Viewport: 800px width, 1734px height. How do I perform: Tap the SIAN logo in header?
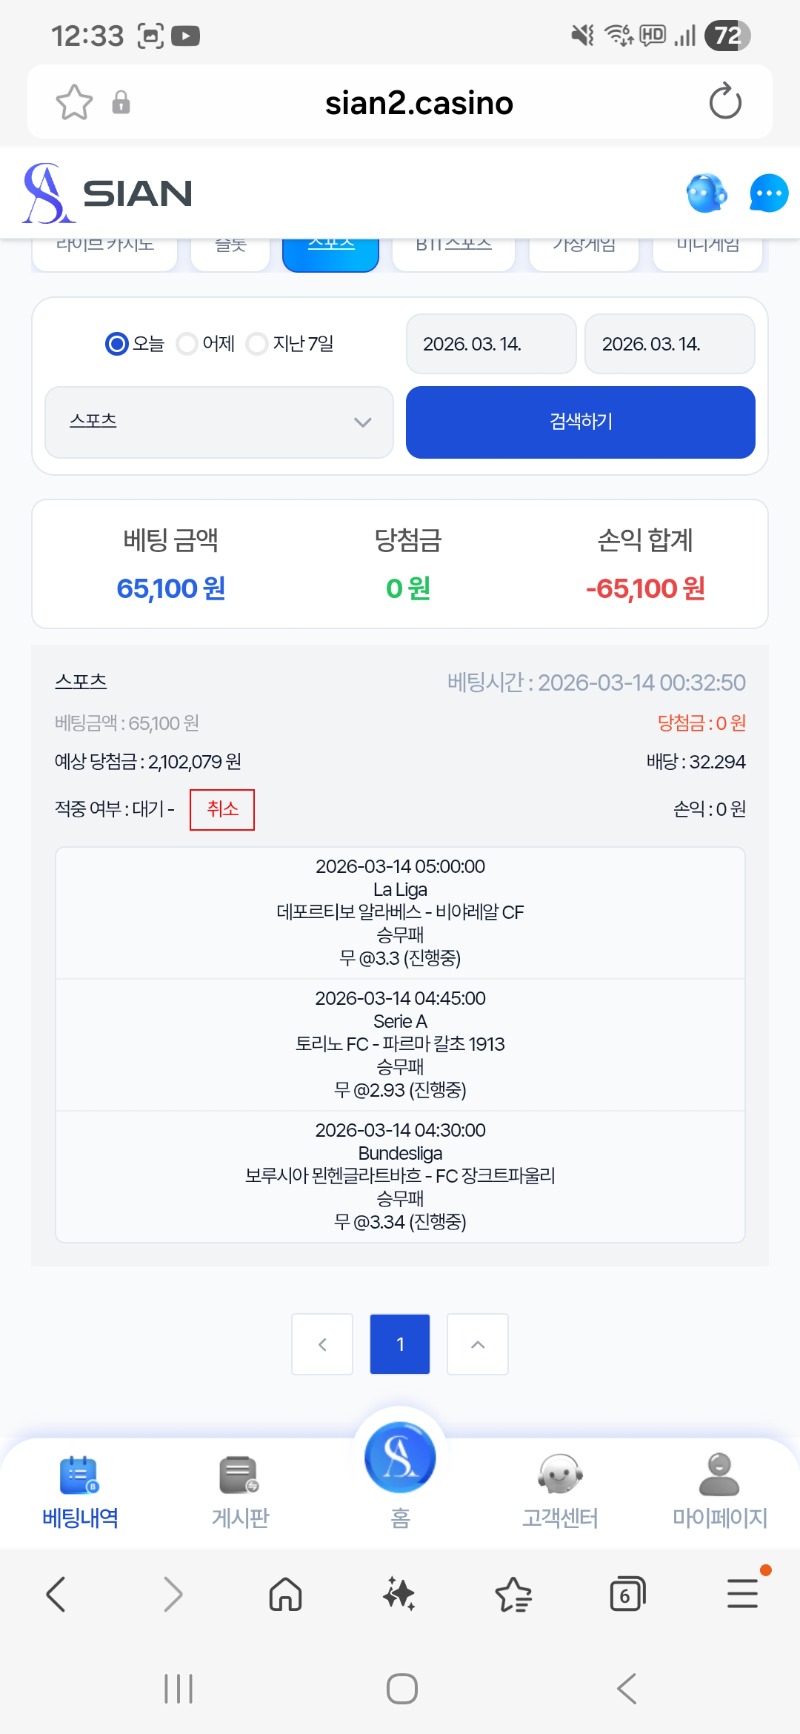(x=108, y=193)
